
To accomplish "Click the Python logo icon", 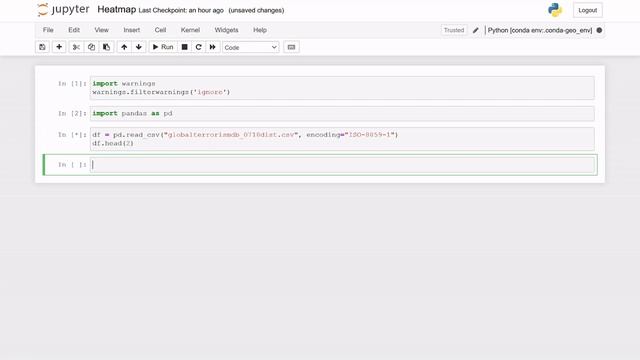I will click(x=555, y=10).
